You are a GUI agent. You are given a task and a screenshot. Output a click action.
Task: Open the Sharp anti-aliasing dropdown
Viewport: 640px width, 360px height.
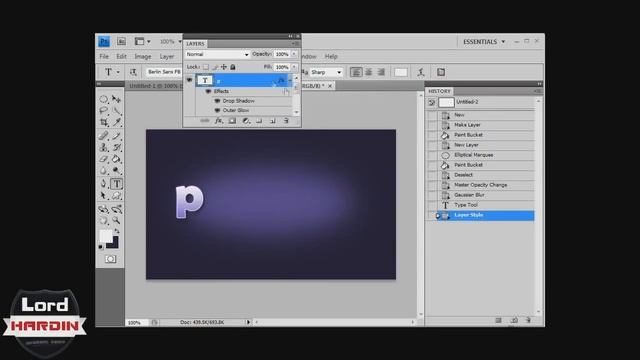[326, 72]
